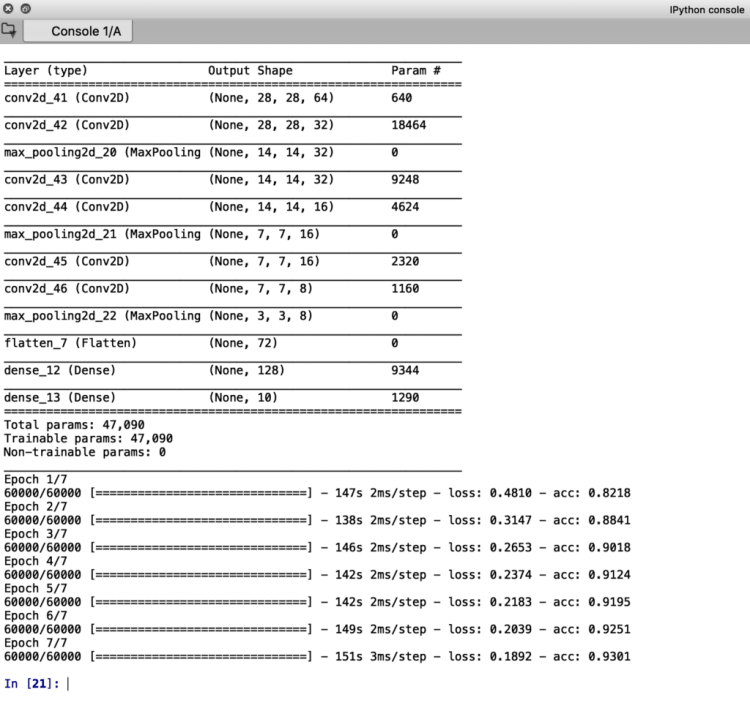Screen dimensions: 750x703
Task: Switch to the Console 1/A tab
Action: 77,31
